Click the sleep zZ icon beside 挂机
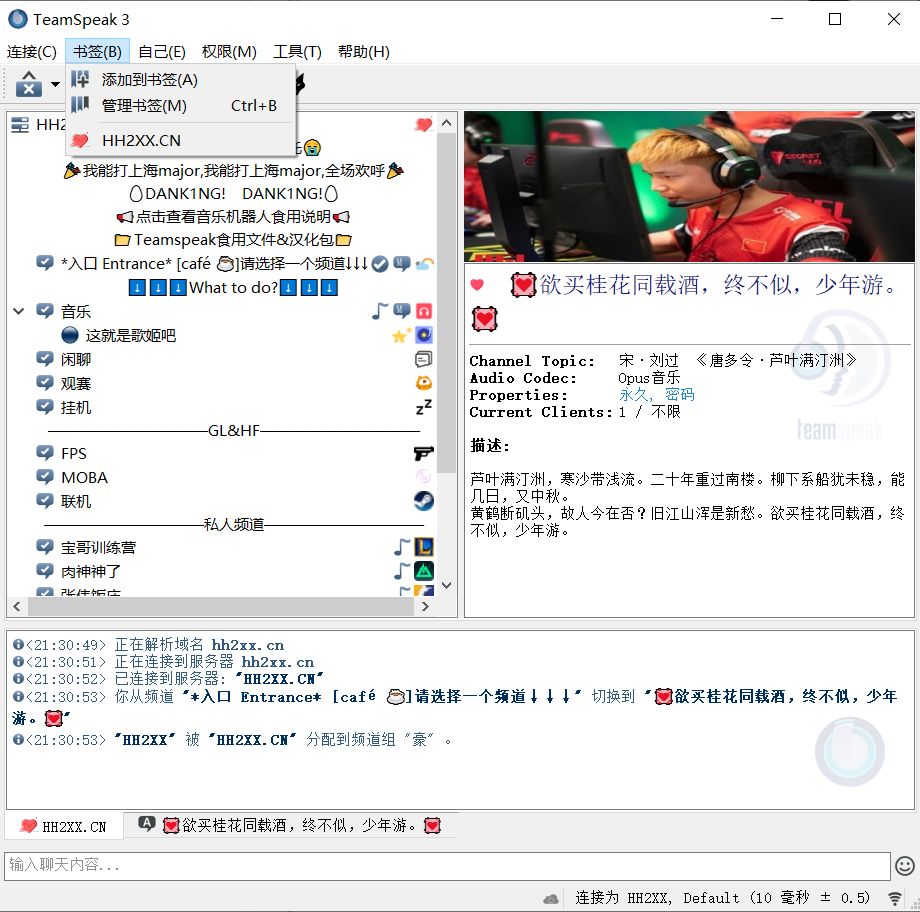The image size is (920, 912). coord(424,407)
